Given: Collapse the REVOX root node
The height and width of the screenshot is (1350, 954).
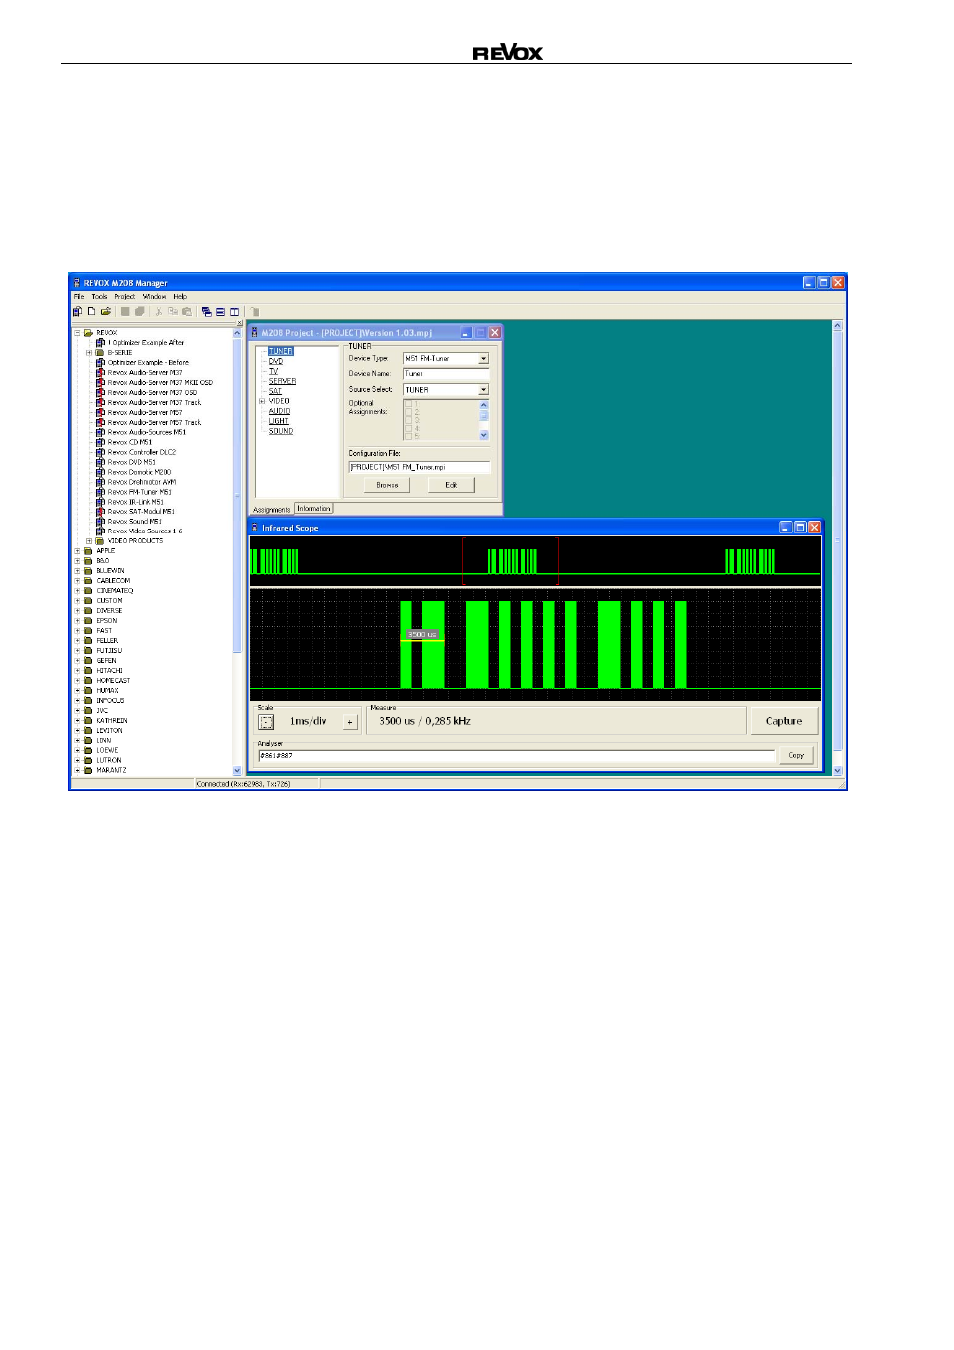Looking at the screenshot, I should coord(77,333).
